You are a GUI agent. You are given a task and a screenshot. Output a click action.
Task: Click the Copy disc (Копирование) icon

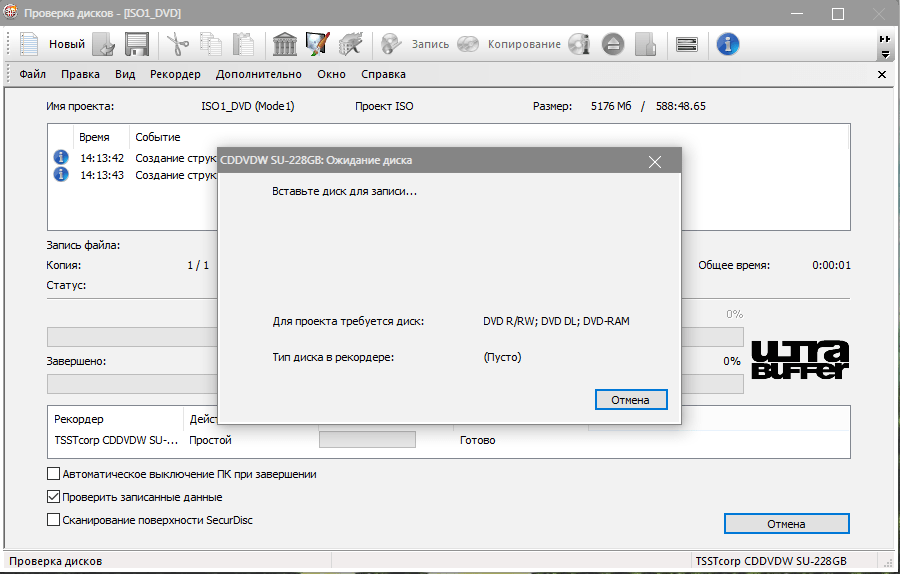(468, 44)
